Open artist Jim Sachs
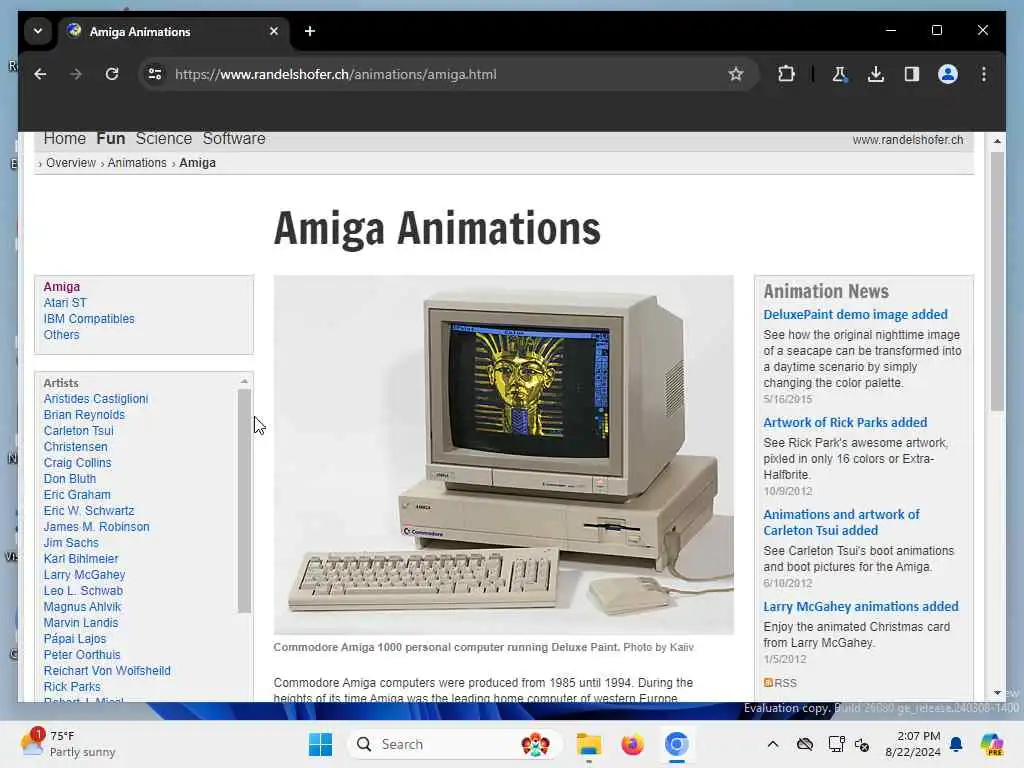This screenshot has height=768, width=1024. [71, 543]
